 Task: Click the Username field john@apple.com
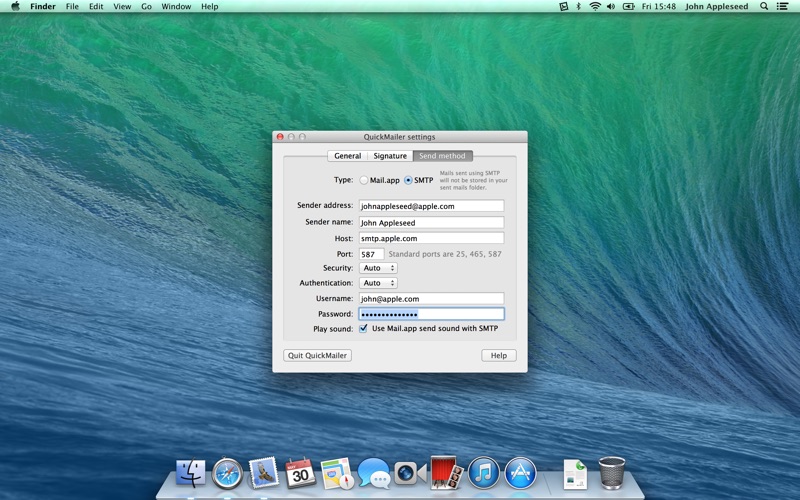432,298
